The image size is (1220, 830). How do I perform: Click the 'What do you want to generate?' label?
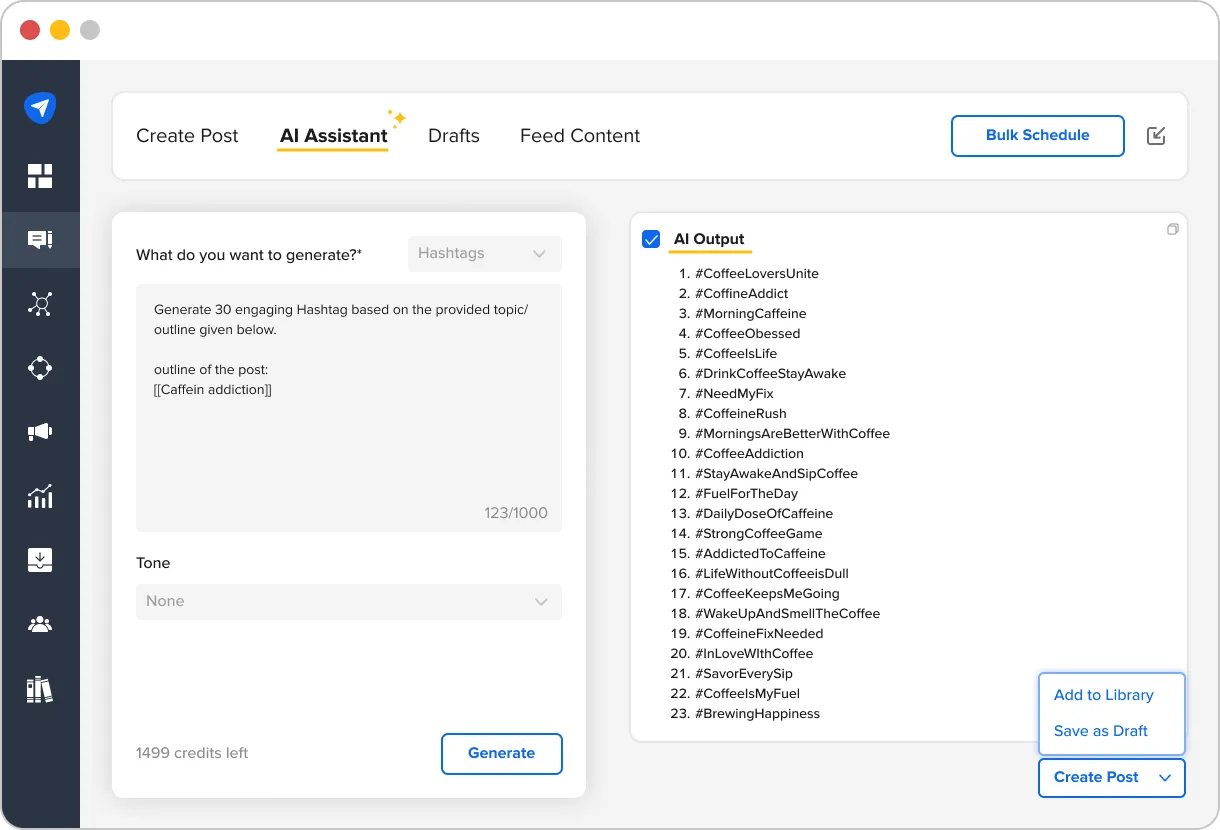pyautogui.click(x=249, y=255)
